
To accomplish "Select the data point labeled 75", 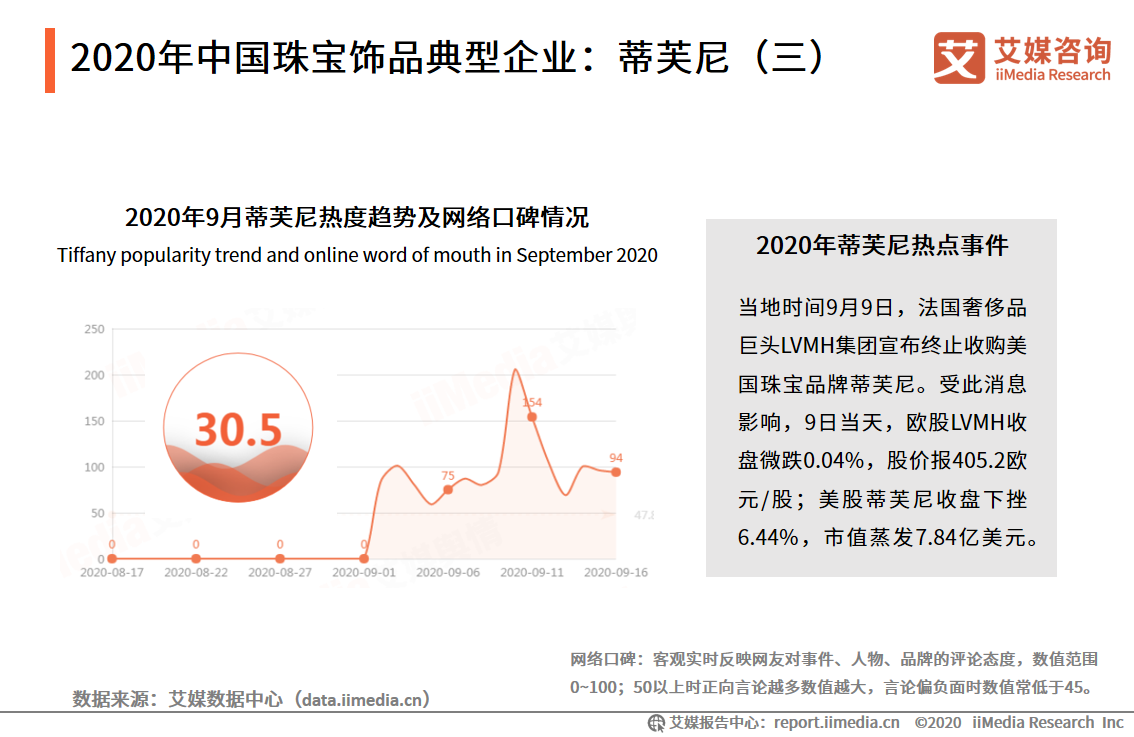I will (448, 490).
